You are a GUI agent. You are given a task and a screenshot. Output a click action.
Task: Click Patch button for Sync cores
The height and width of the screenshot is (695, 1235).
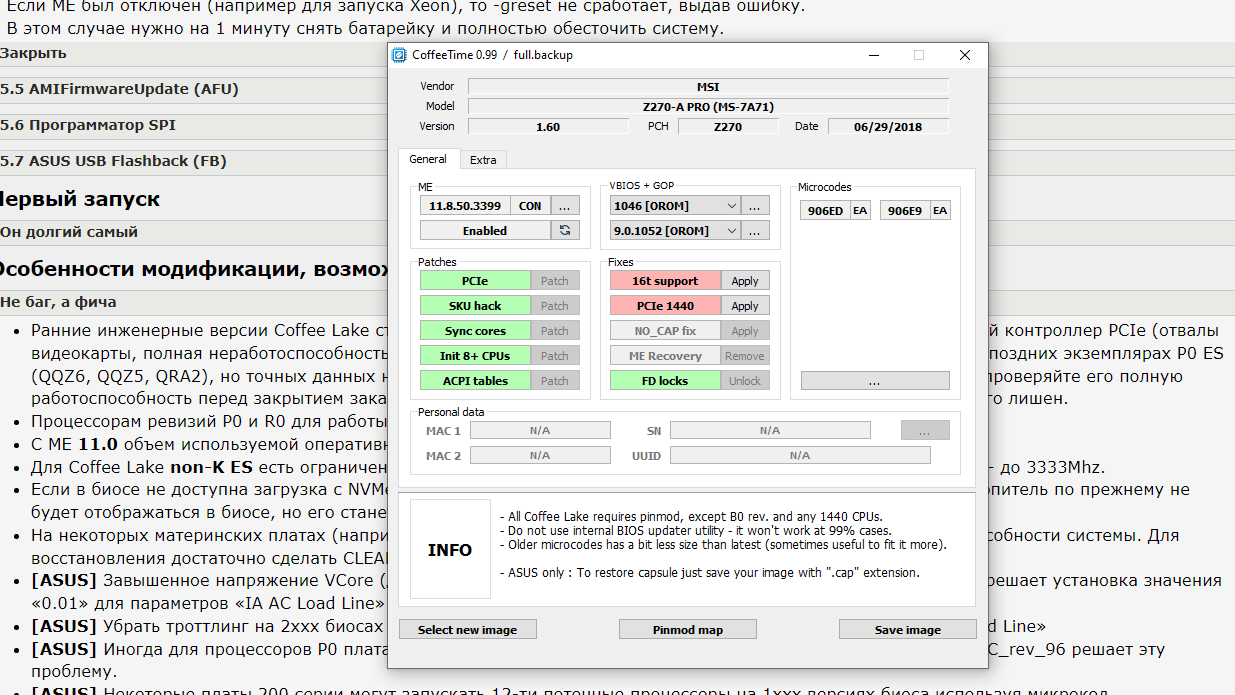tap(555, 331)
